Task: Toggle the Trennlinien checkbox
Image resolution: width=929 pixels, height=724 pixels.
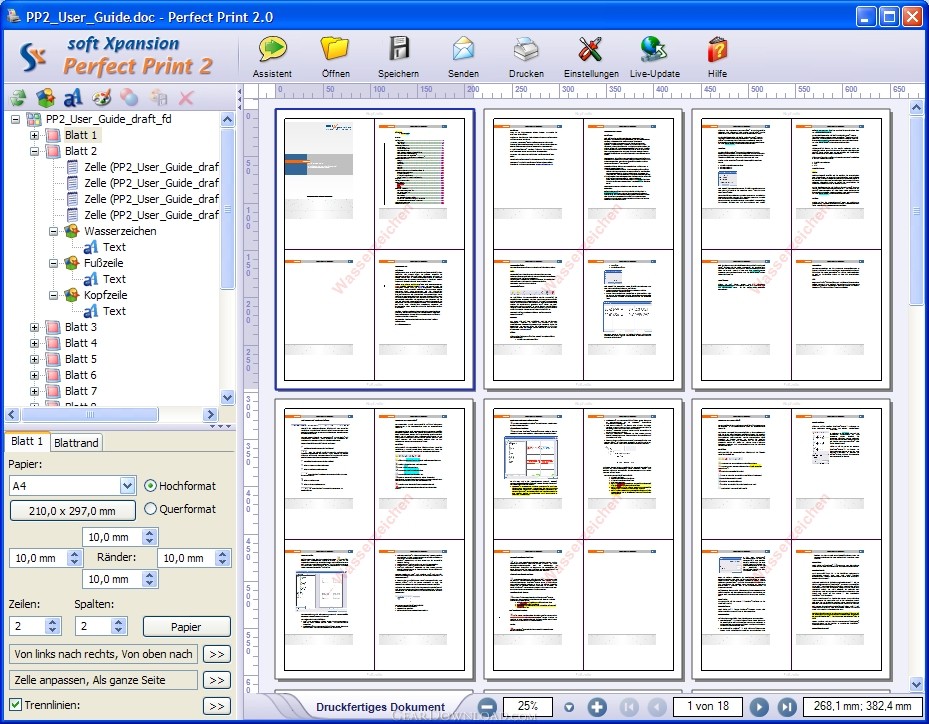Action: [x=16, y=705]
